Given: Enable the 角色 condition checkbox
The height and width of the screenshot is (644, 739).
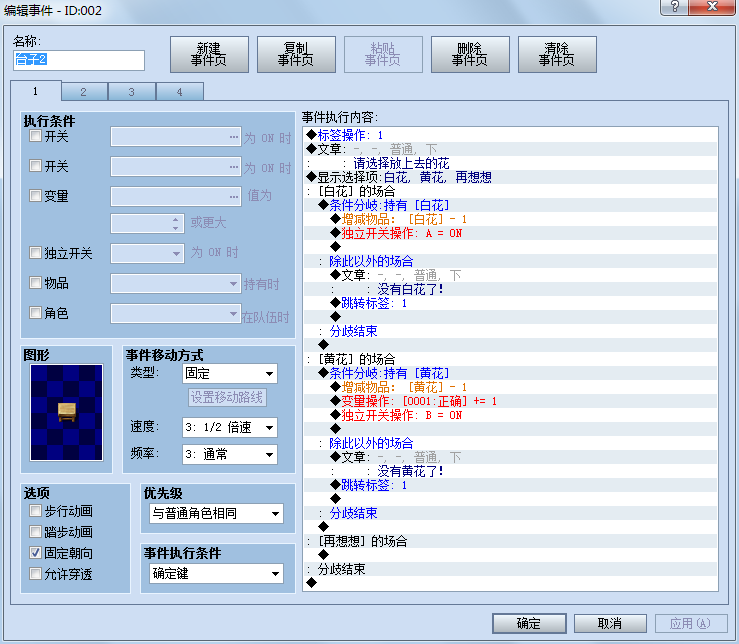Looking at the screenshot, I should (35, 313).
